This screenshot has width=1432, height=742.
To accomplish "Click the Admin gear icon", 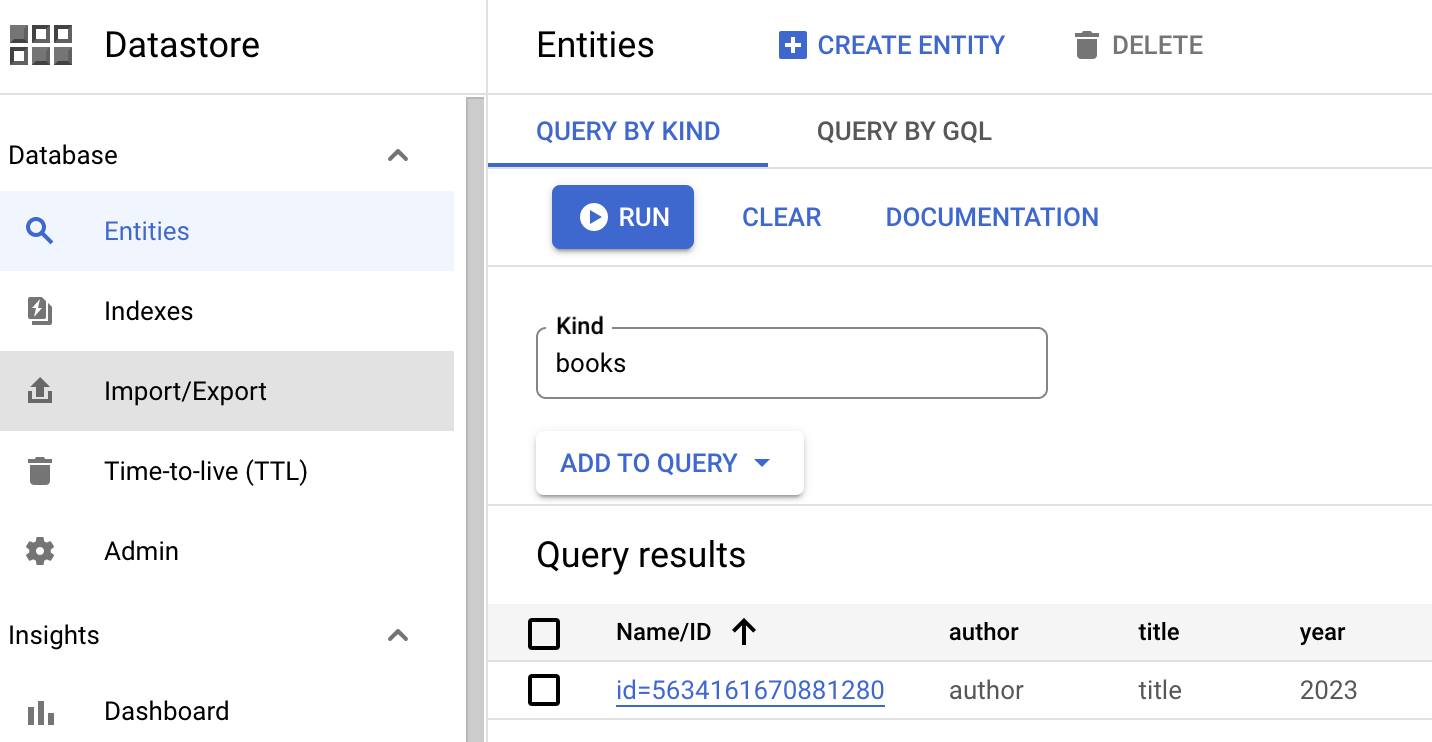I will 39,551.
